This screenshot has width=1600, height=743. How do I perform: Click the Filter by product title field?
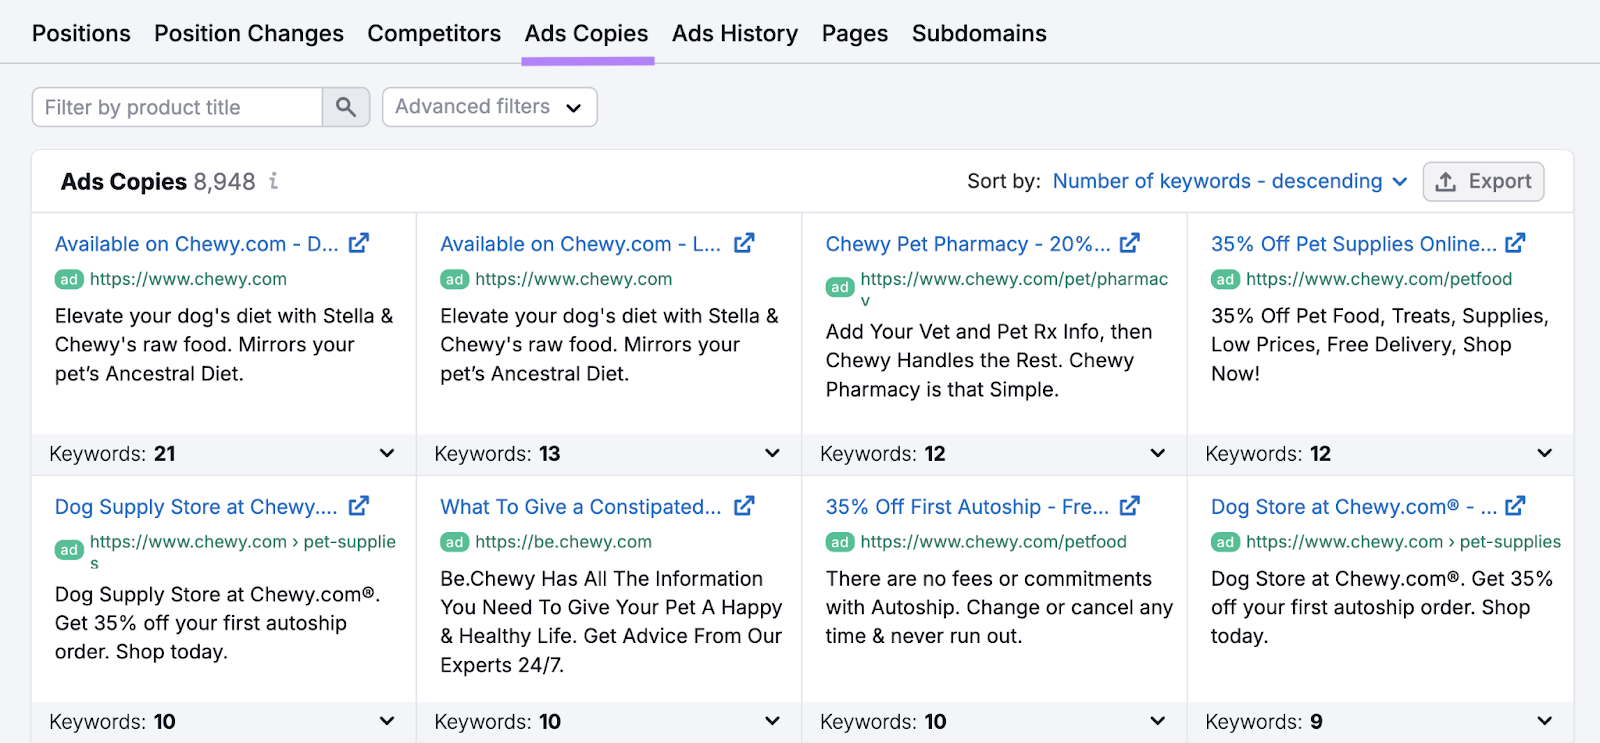[x=177, y=107]
